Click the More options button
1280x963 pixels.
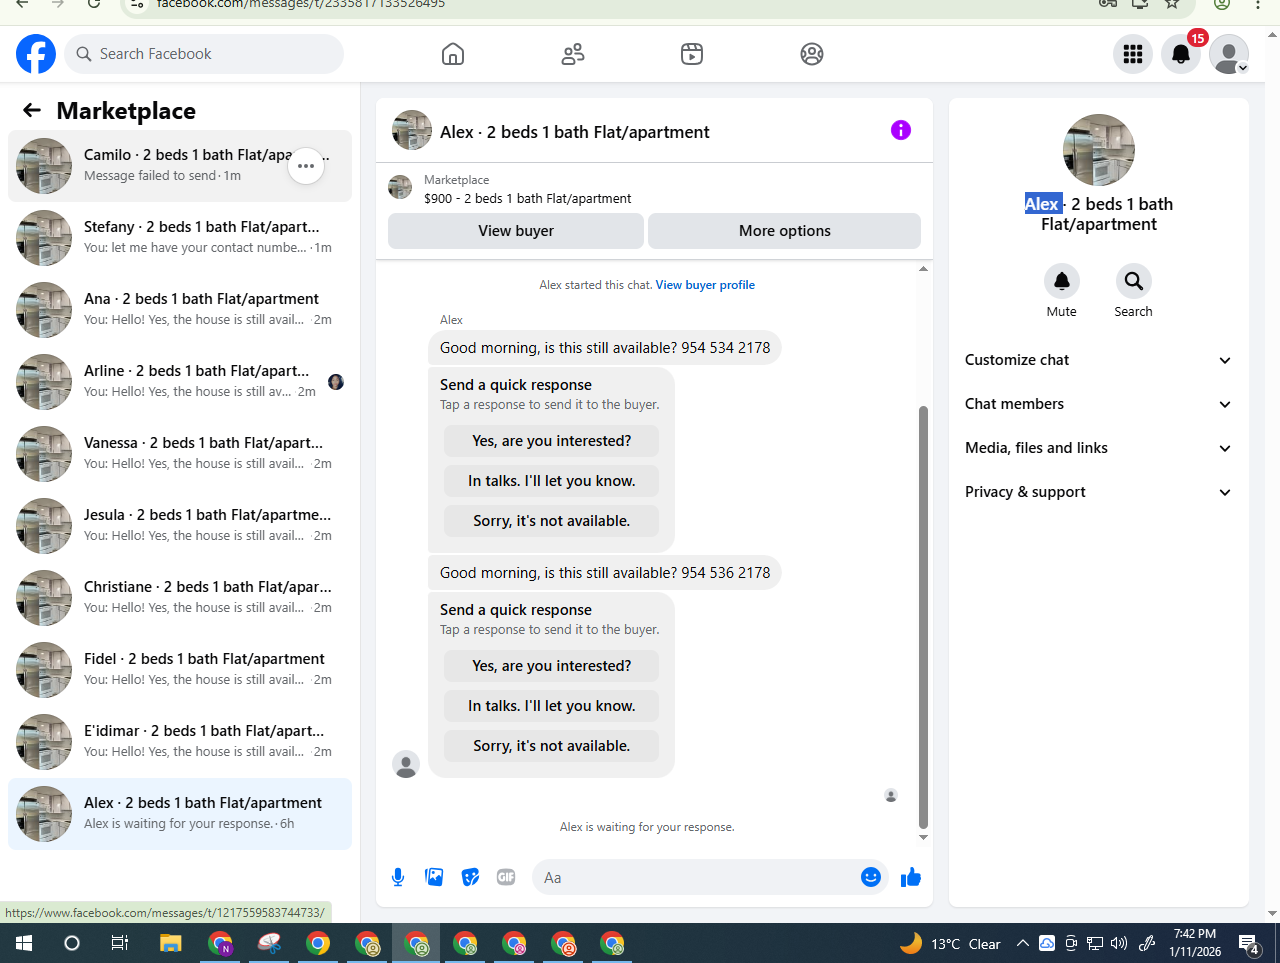785,231
